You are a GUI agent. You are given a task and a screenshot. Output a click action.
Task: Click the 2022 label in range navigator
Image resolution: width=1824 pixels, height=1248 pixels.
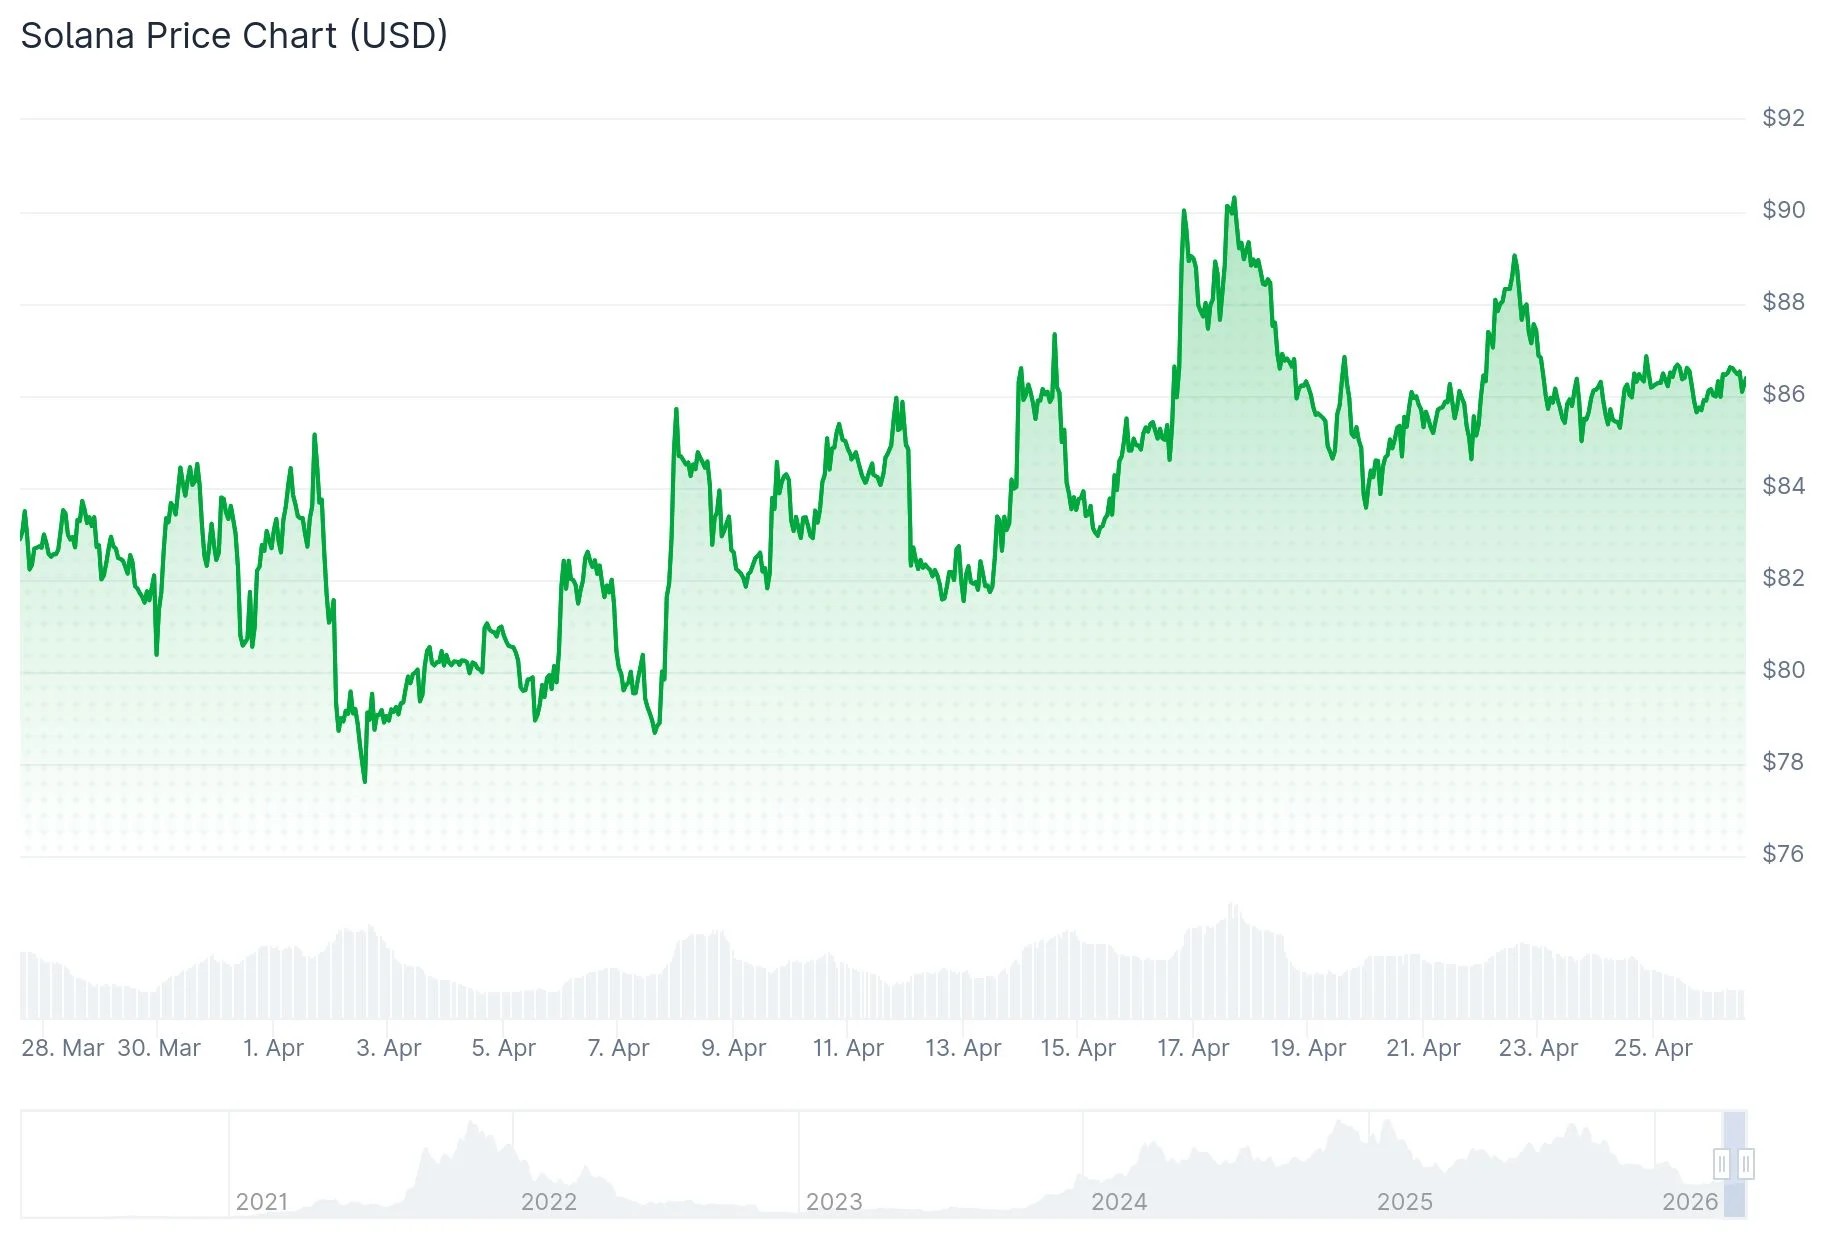[548, 1201]
